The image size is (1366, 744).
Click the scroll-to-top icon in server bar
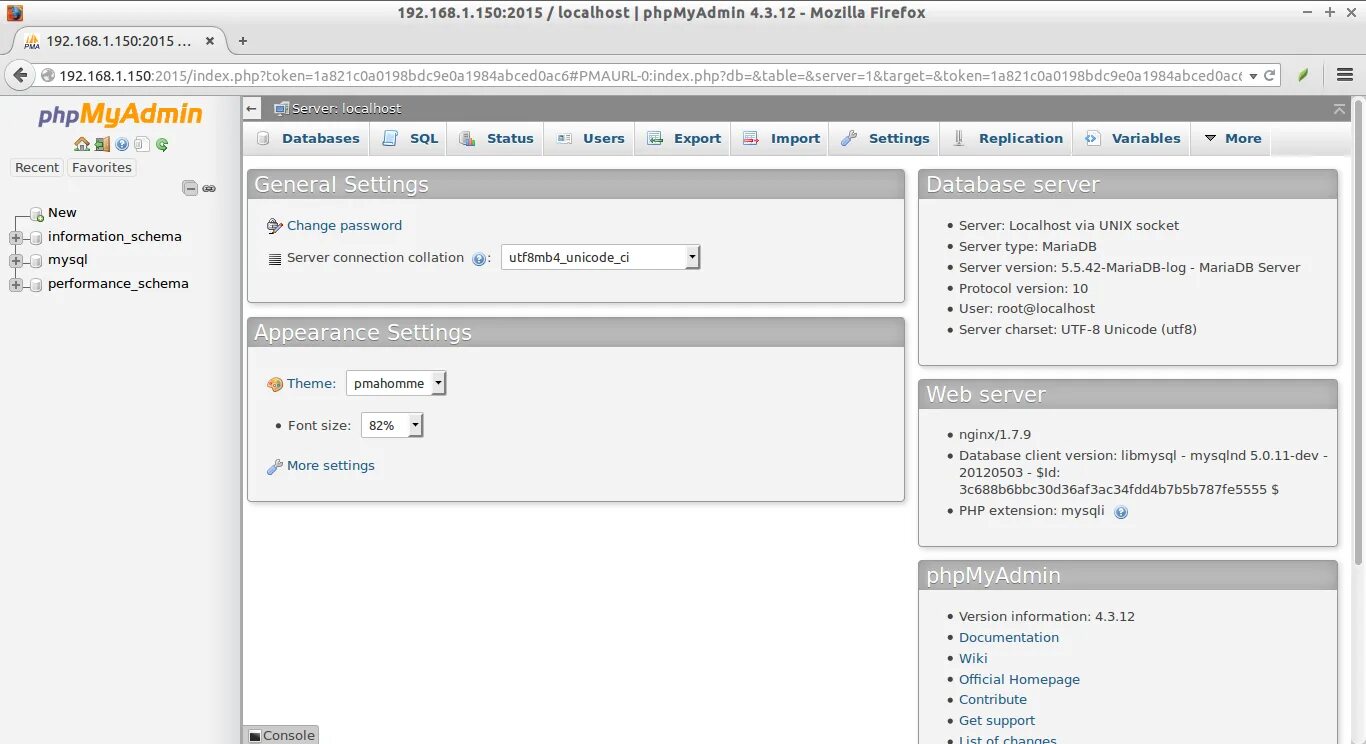tap(1339, 108)
